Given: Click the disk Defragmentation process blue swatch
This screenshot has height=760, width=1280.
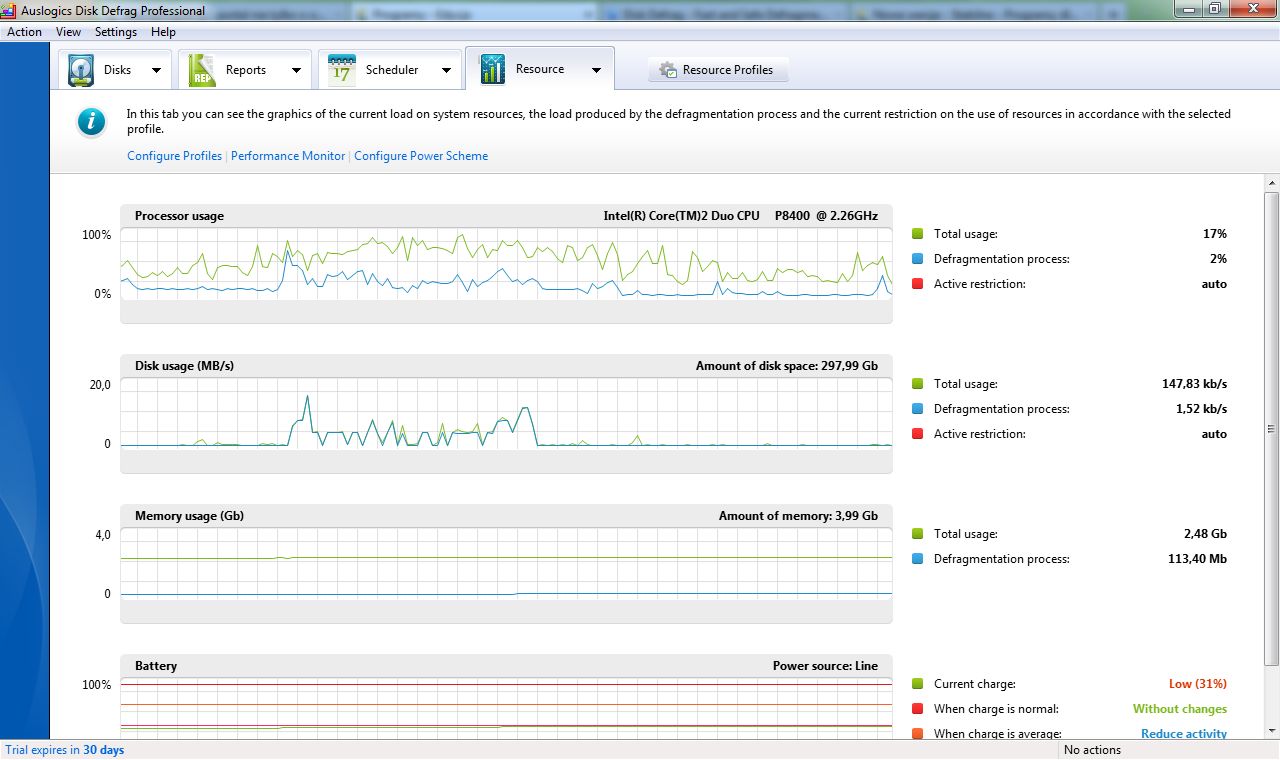Looking at the screenshot, I should [917, 409].
